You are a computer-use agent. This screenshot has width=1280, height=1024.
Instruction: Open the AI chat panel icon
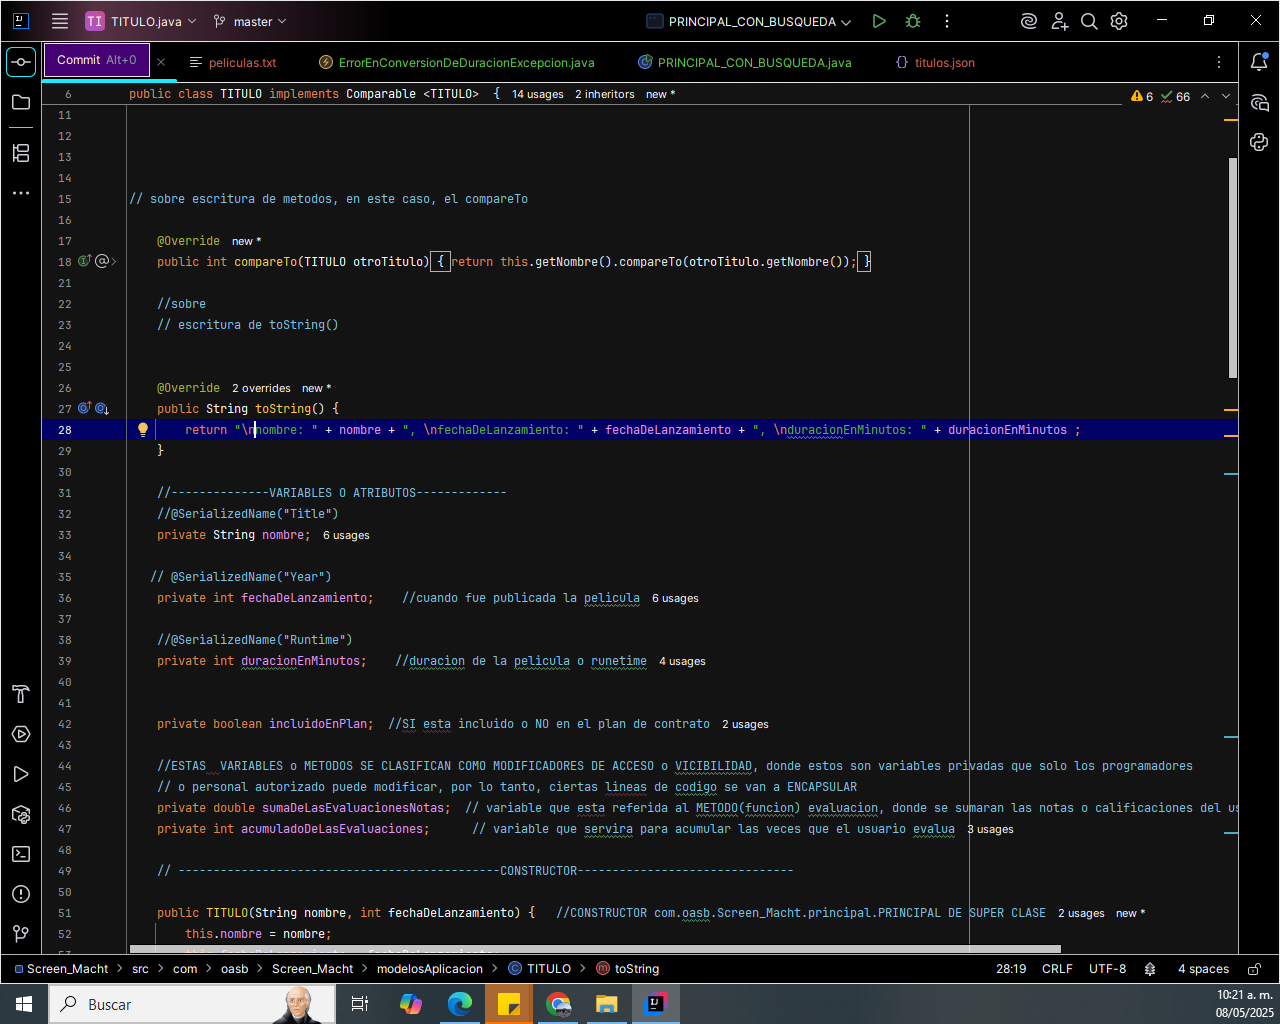[x=1259, y=102]
